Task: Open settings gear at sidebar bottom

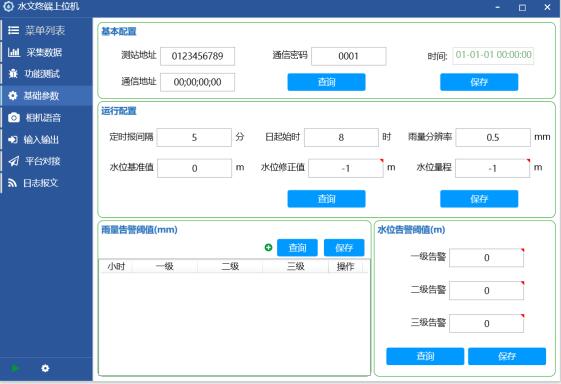Action: click(x=45, y=368)
